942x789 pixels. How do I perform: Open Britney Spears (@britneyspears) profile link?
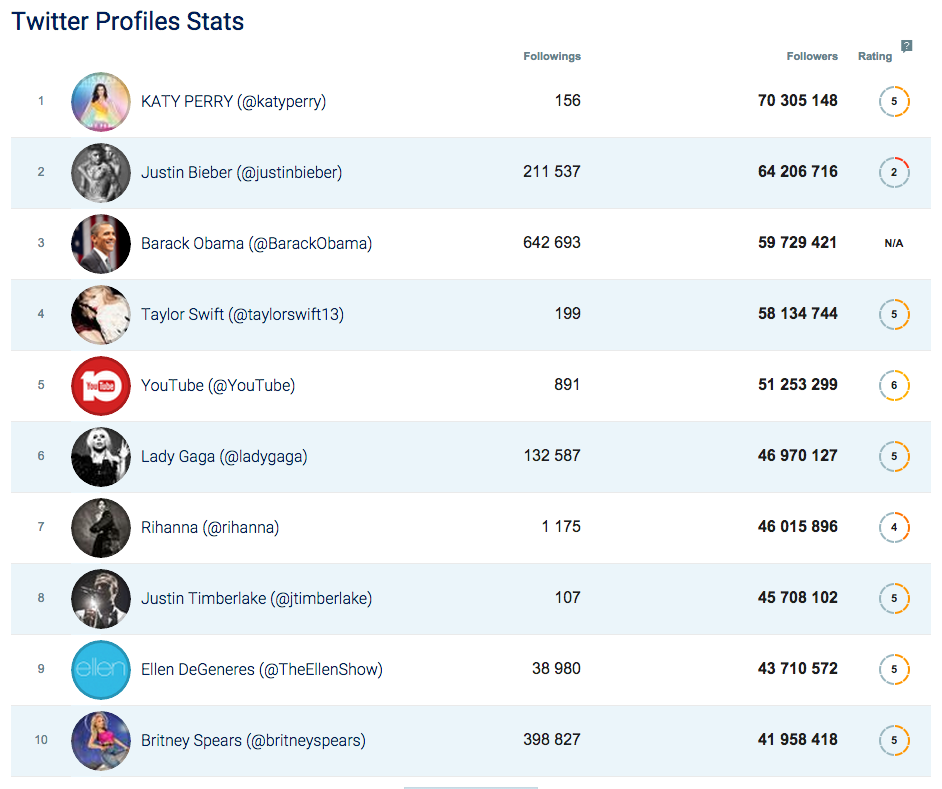click(254, 740)
